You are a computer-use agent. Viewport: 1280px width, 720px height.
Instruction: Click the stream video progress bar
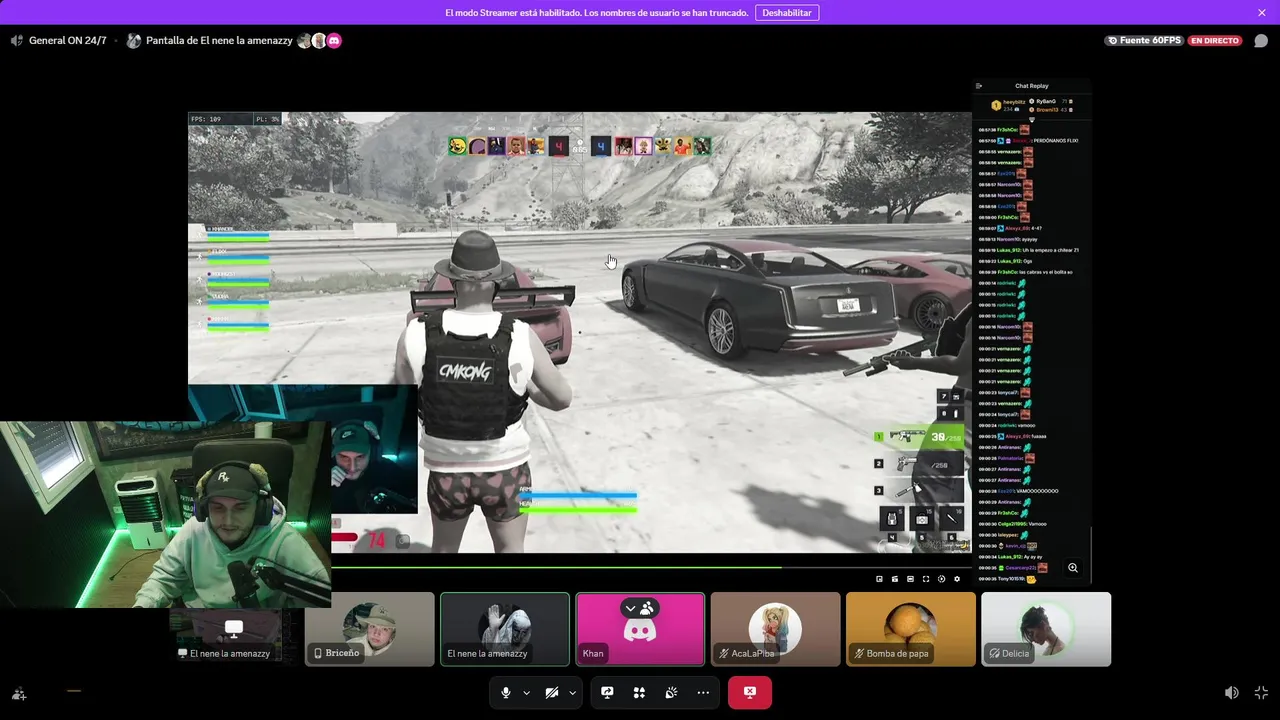coord(650,567)
